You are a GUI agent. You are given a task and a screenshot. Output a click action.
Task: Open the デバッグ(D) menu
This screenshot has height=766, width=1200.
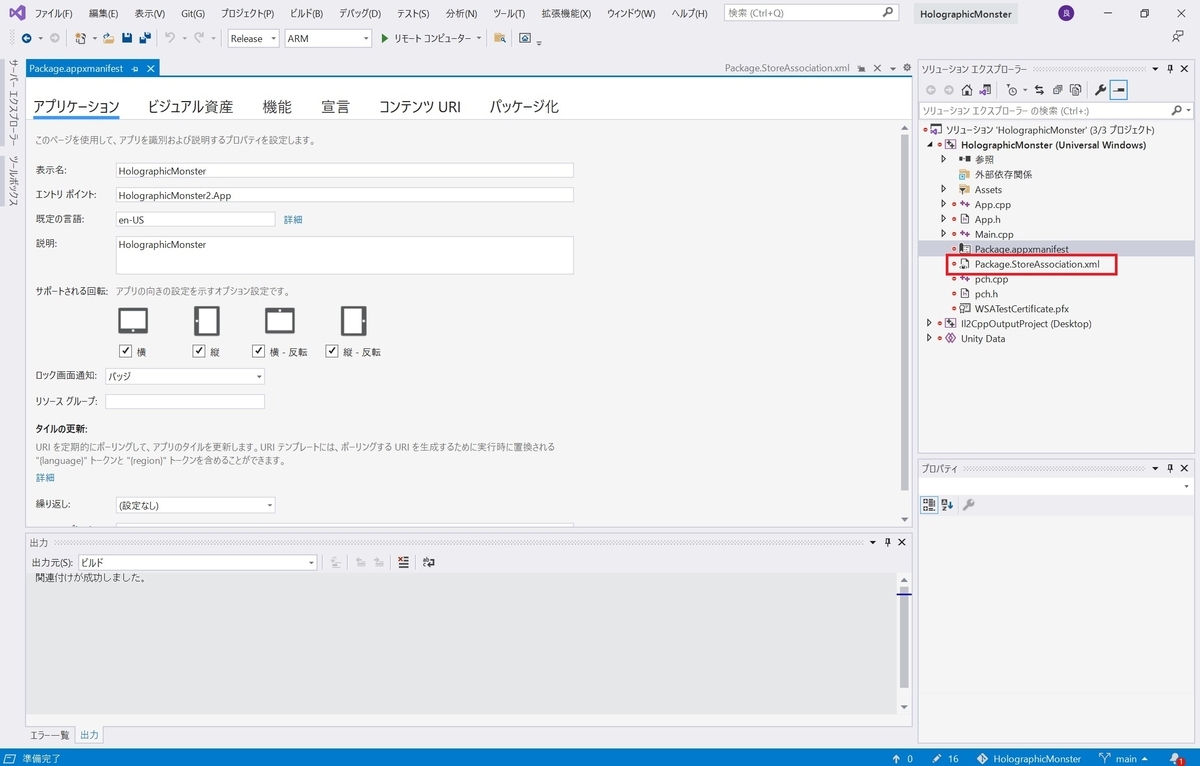(x=358, y=14)
